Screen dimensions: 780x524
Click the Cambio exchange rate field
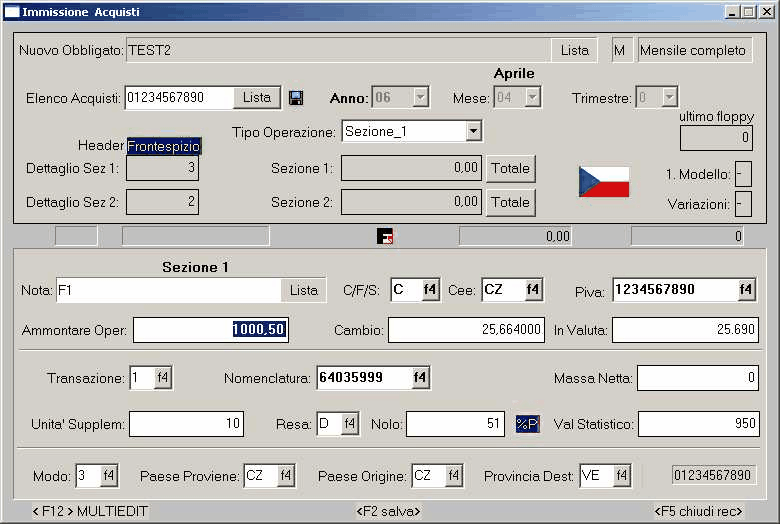pos(467,329)
